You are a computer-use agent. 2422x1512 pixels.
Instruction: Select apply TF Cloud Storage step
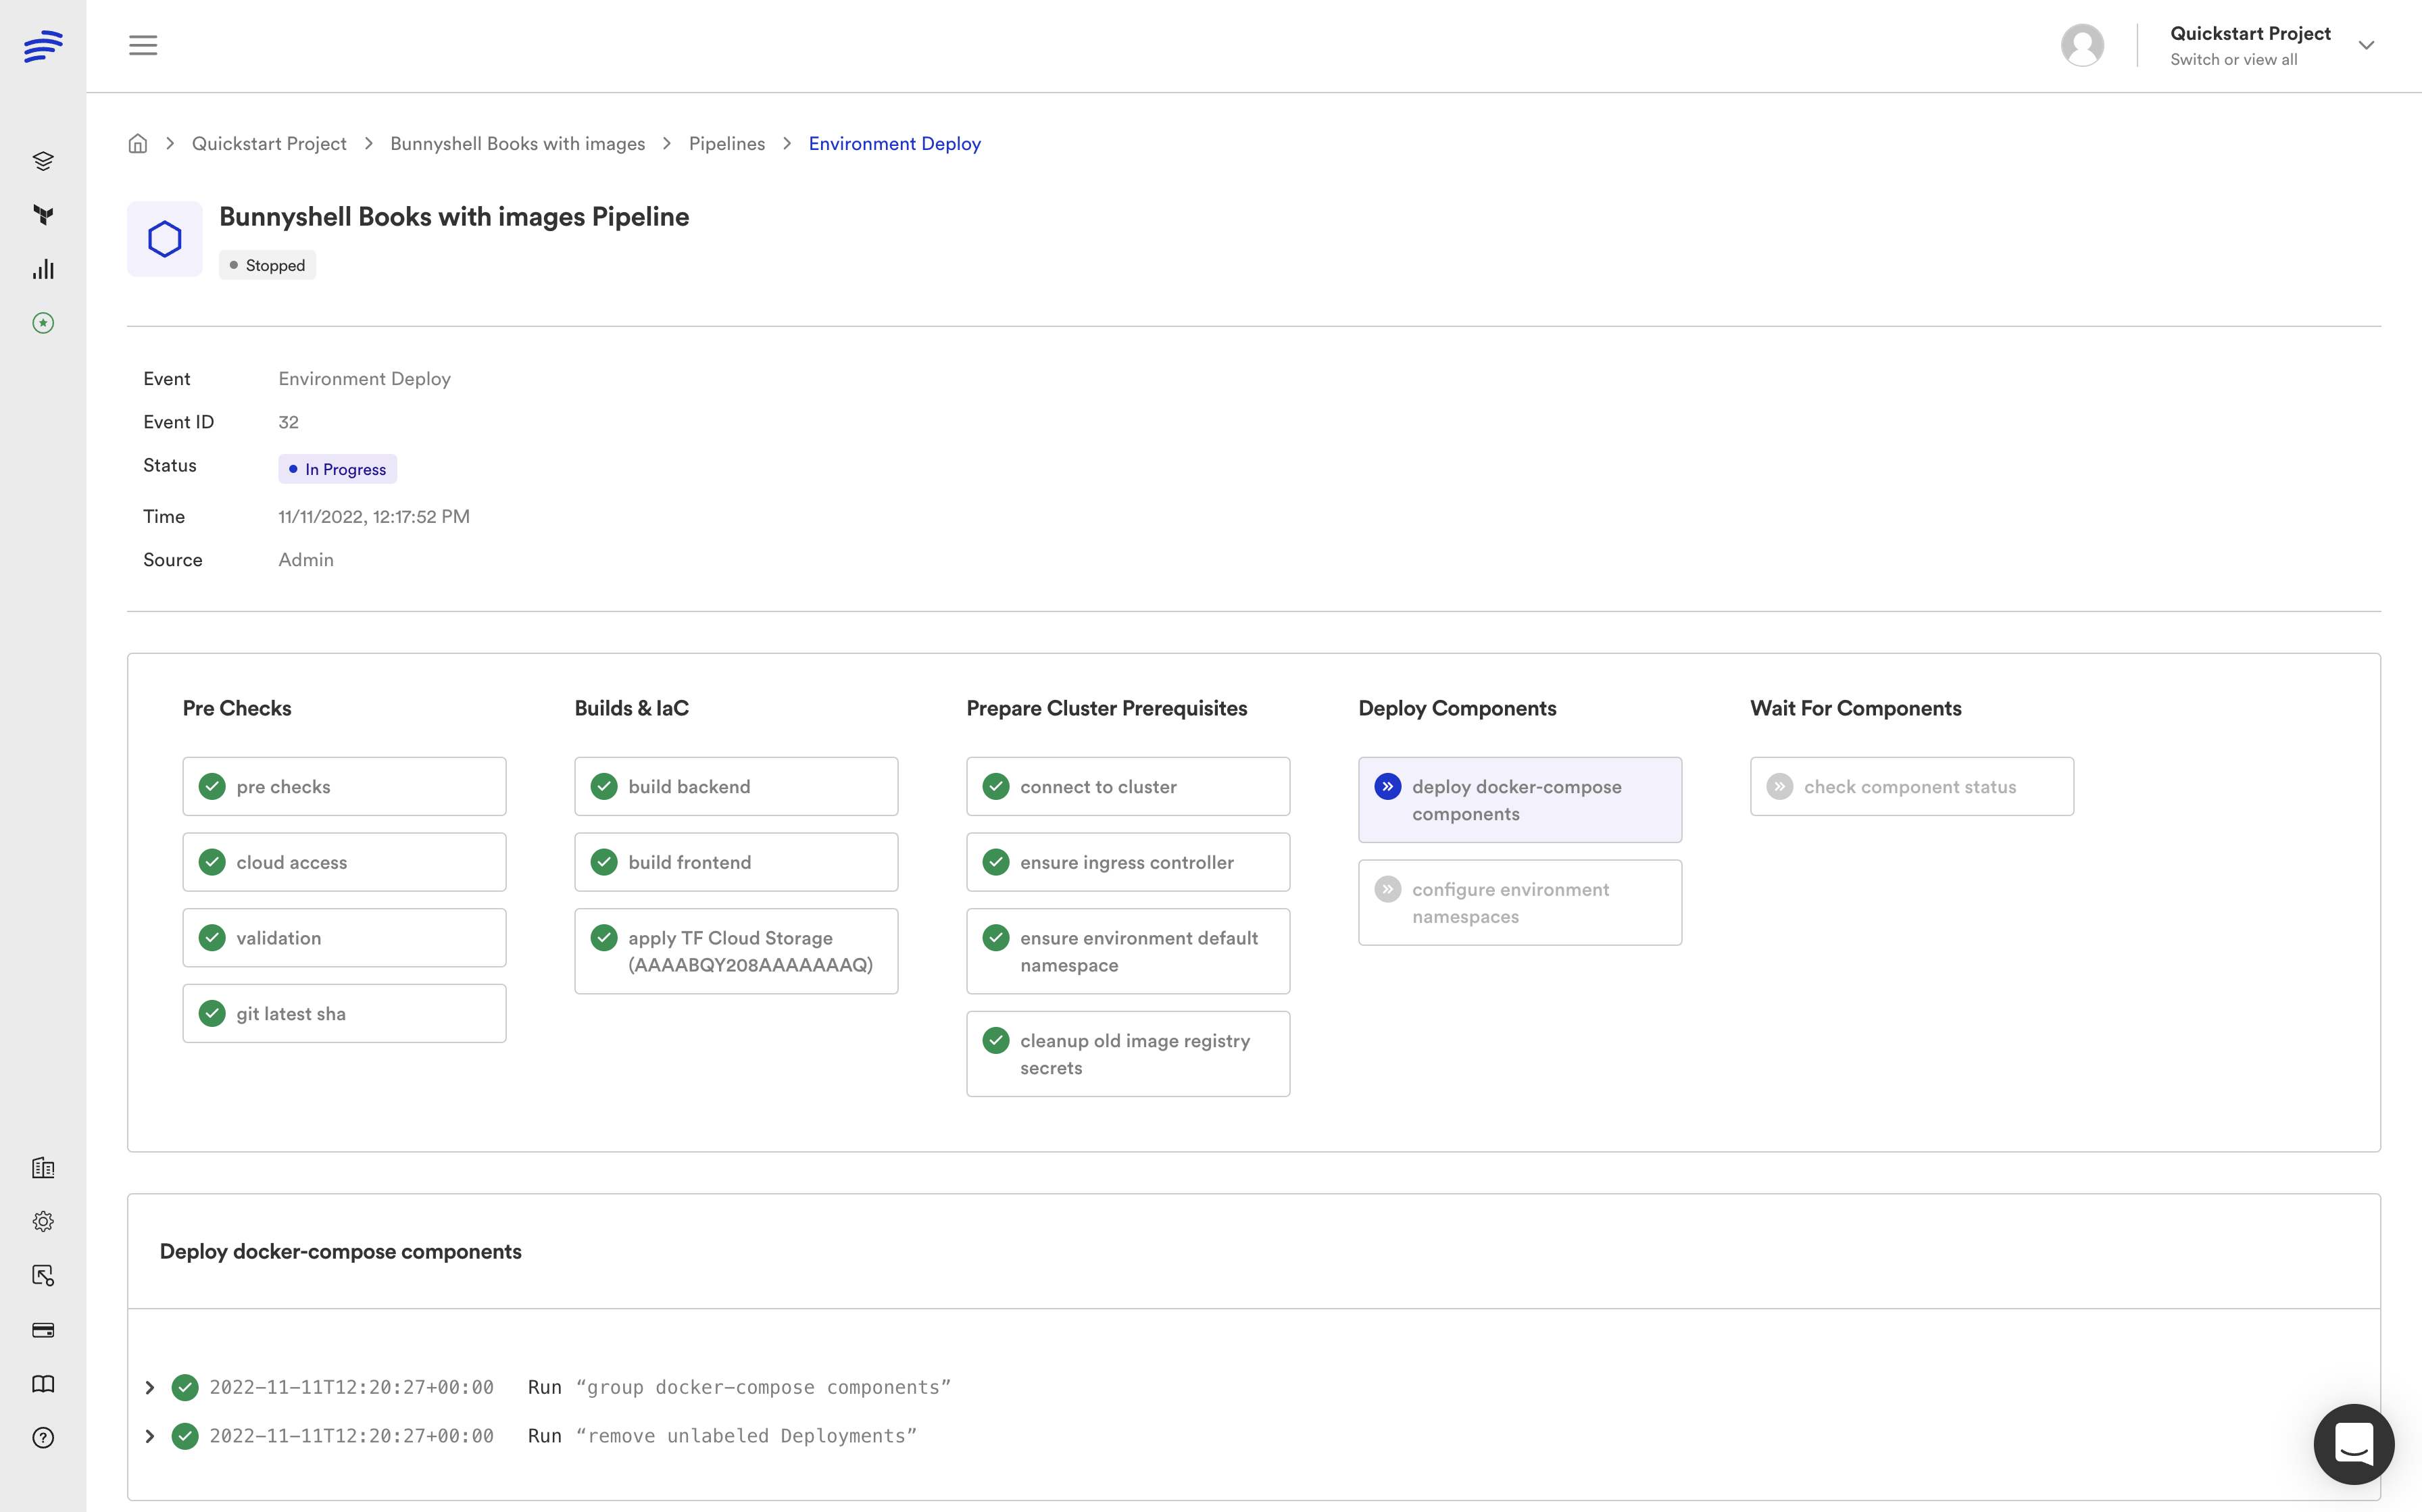[x=736, y=951]
